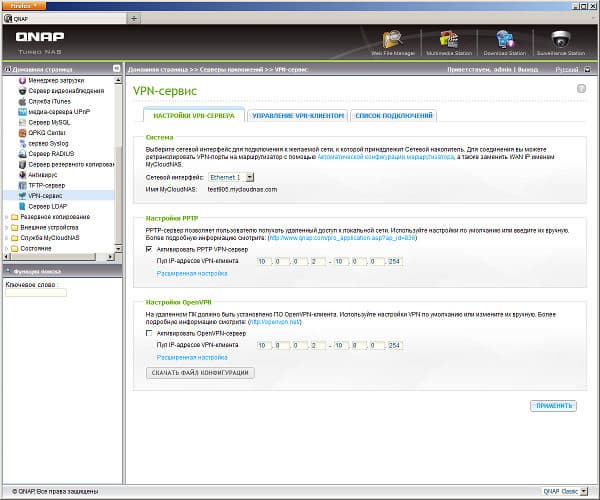
Task: Collapse the left navigation panel icon
Action: (116, 68)
